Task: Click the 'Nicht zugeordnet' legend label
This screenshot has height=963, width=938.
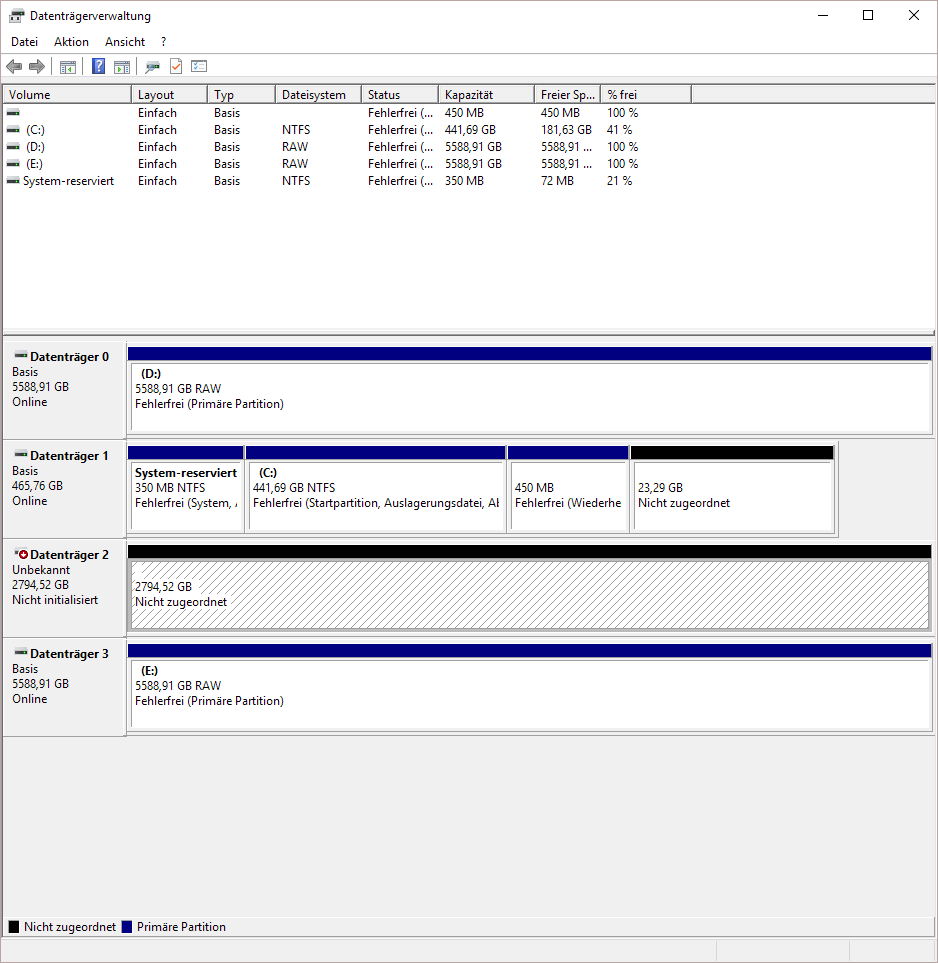Action: click(70, 927)
